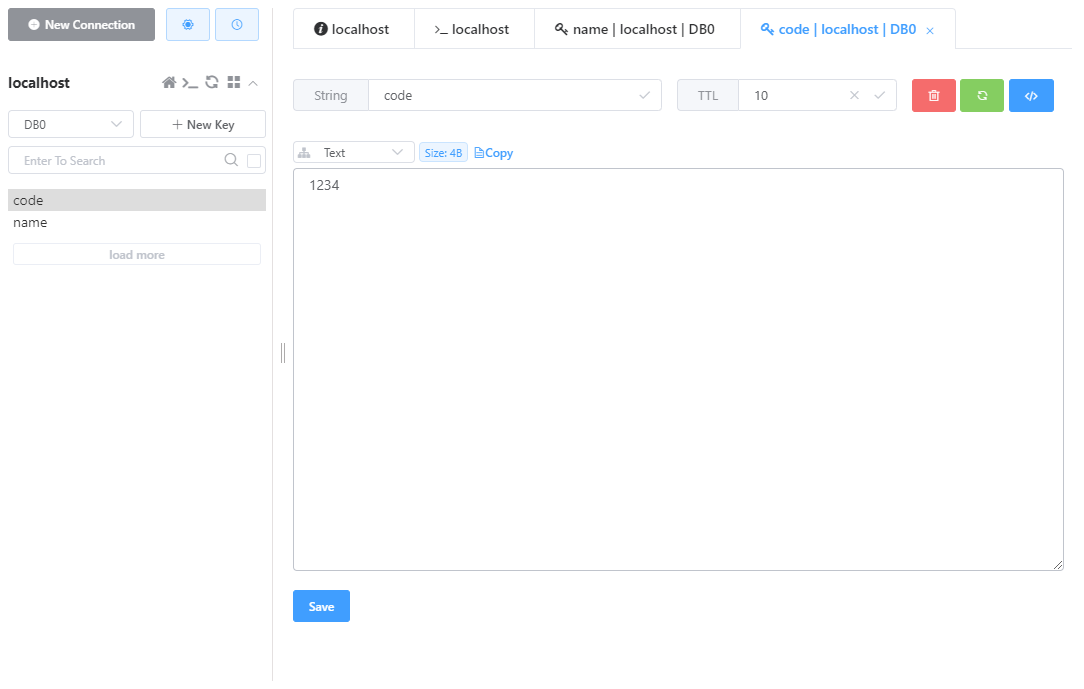Open the settings gear icon
Image resolution: width=1084 pixels, height=689 pixels.
tap(187, 25)
